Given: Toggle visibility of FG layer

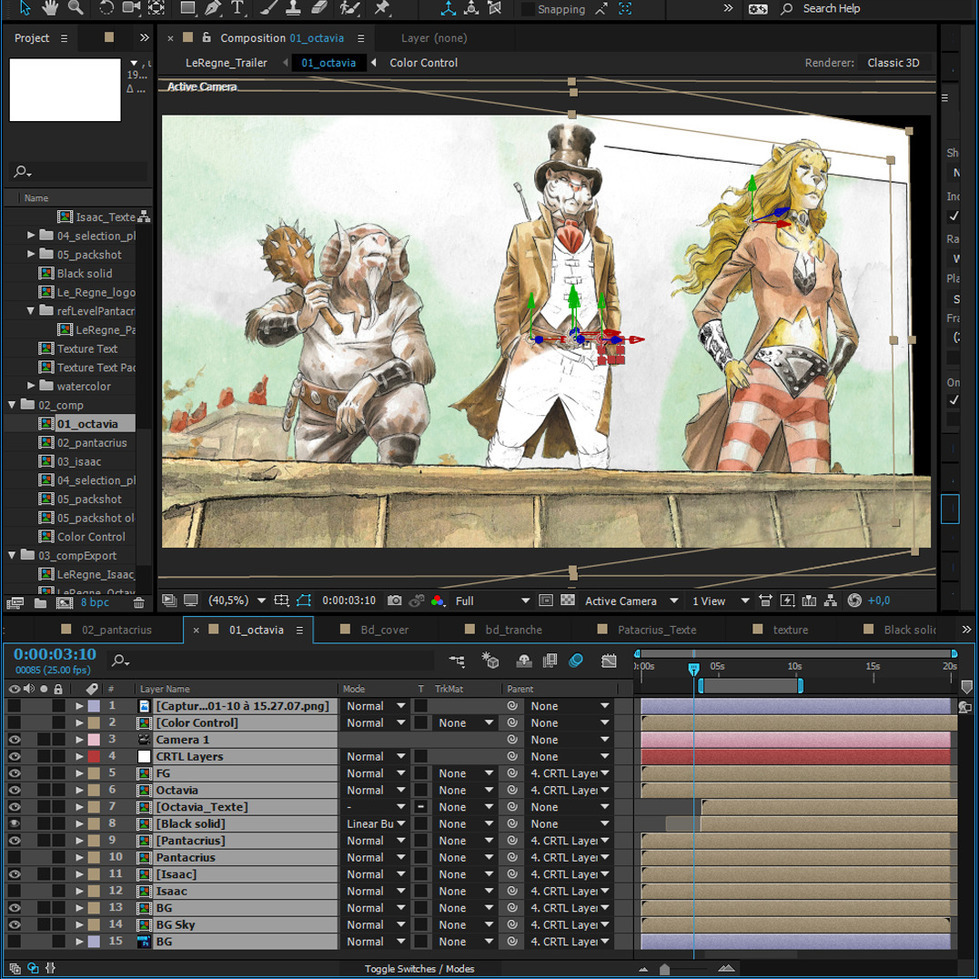Looking at the screenshot, I should tap(14, 774).
